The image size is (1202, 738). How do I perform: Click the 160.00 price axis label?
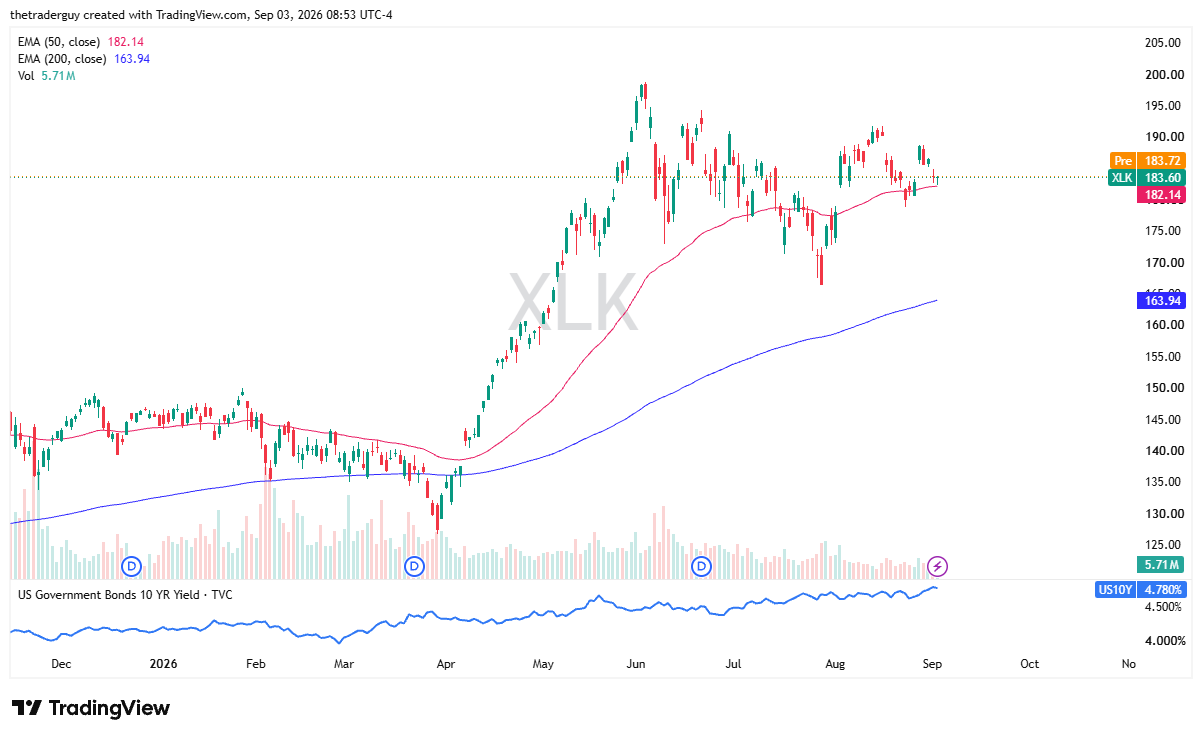(1164, 325)
